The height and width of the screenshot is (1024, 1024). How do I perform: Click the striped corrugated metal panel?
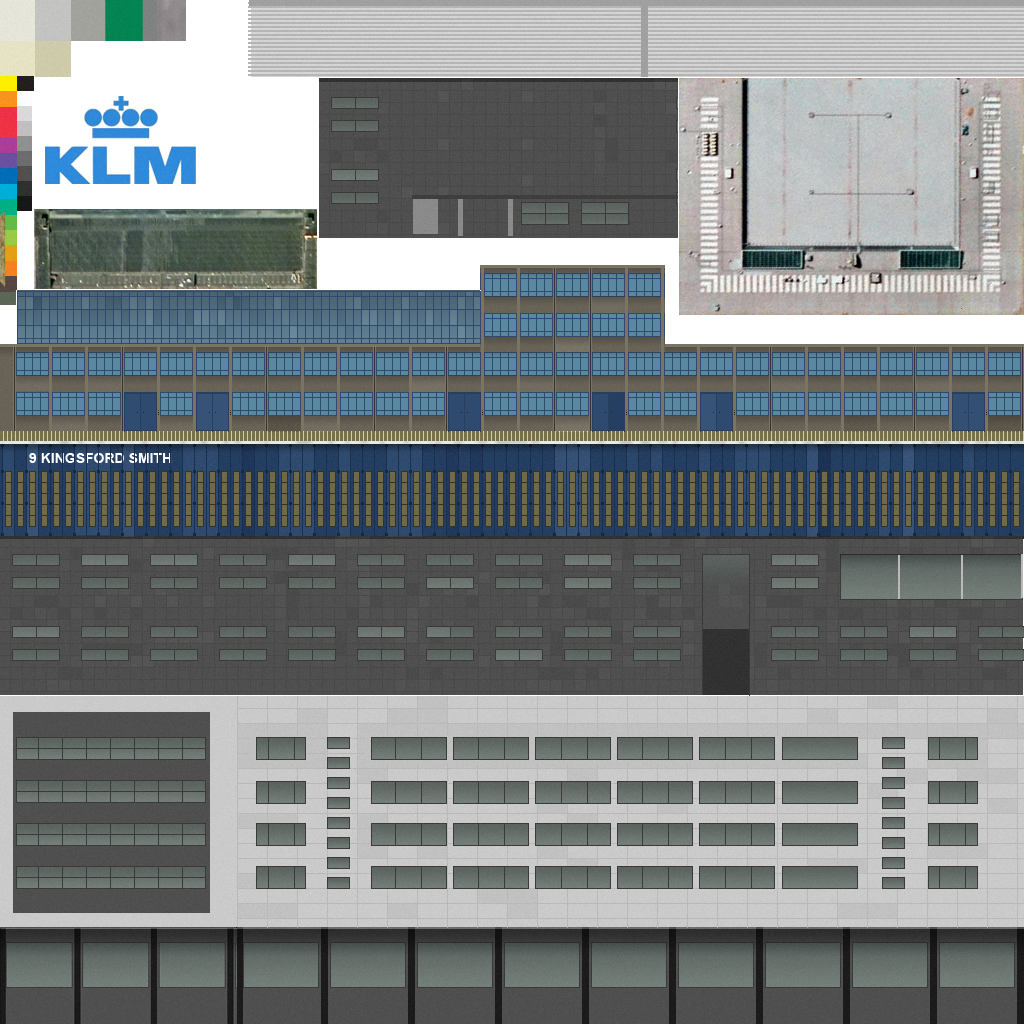coord(635,39)
